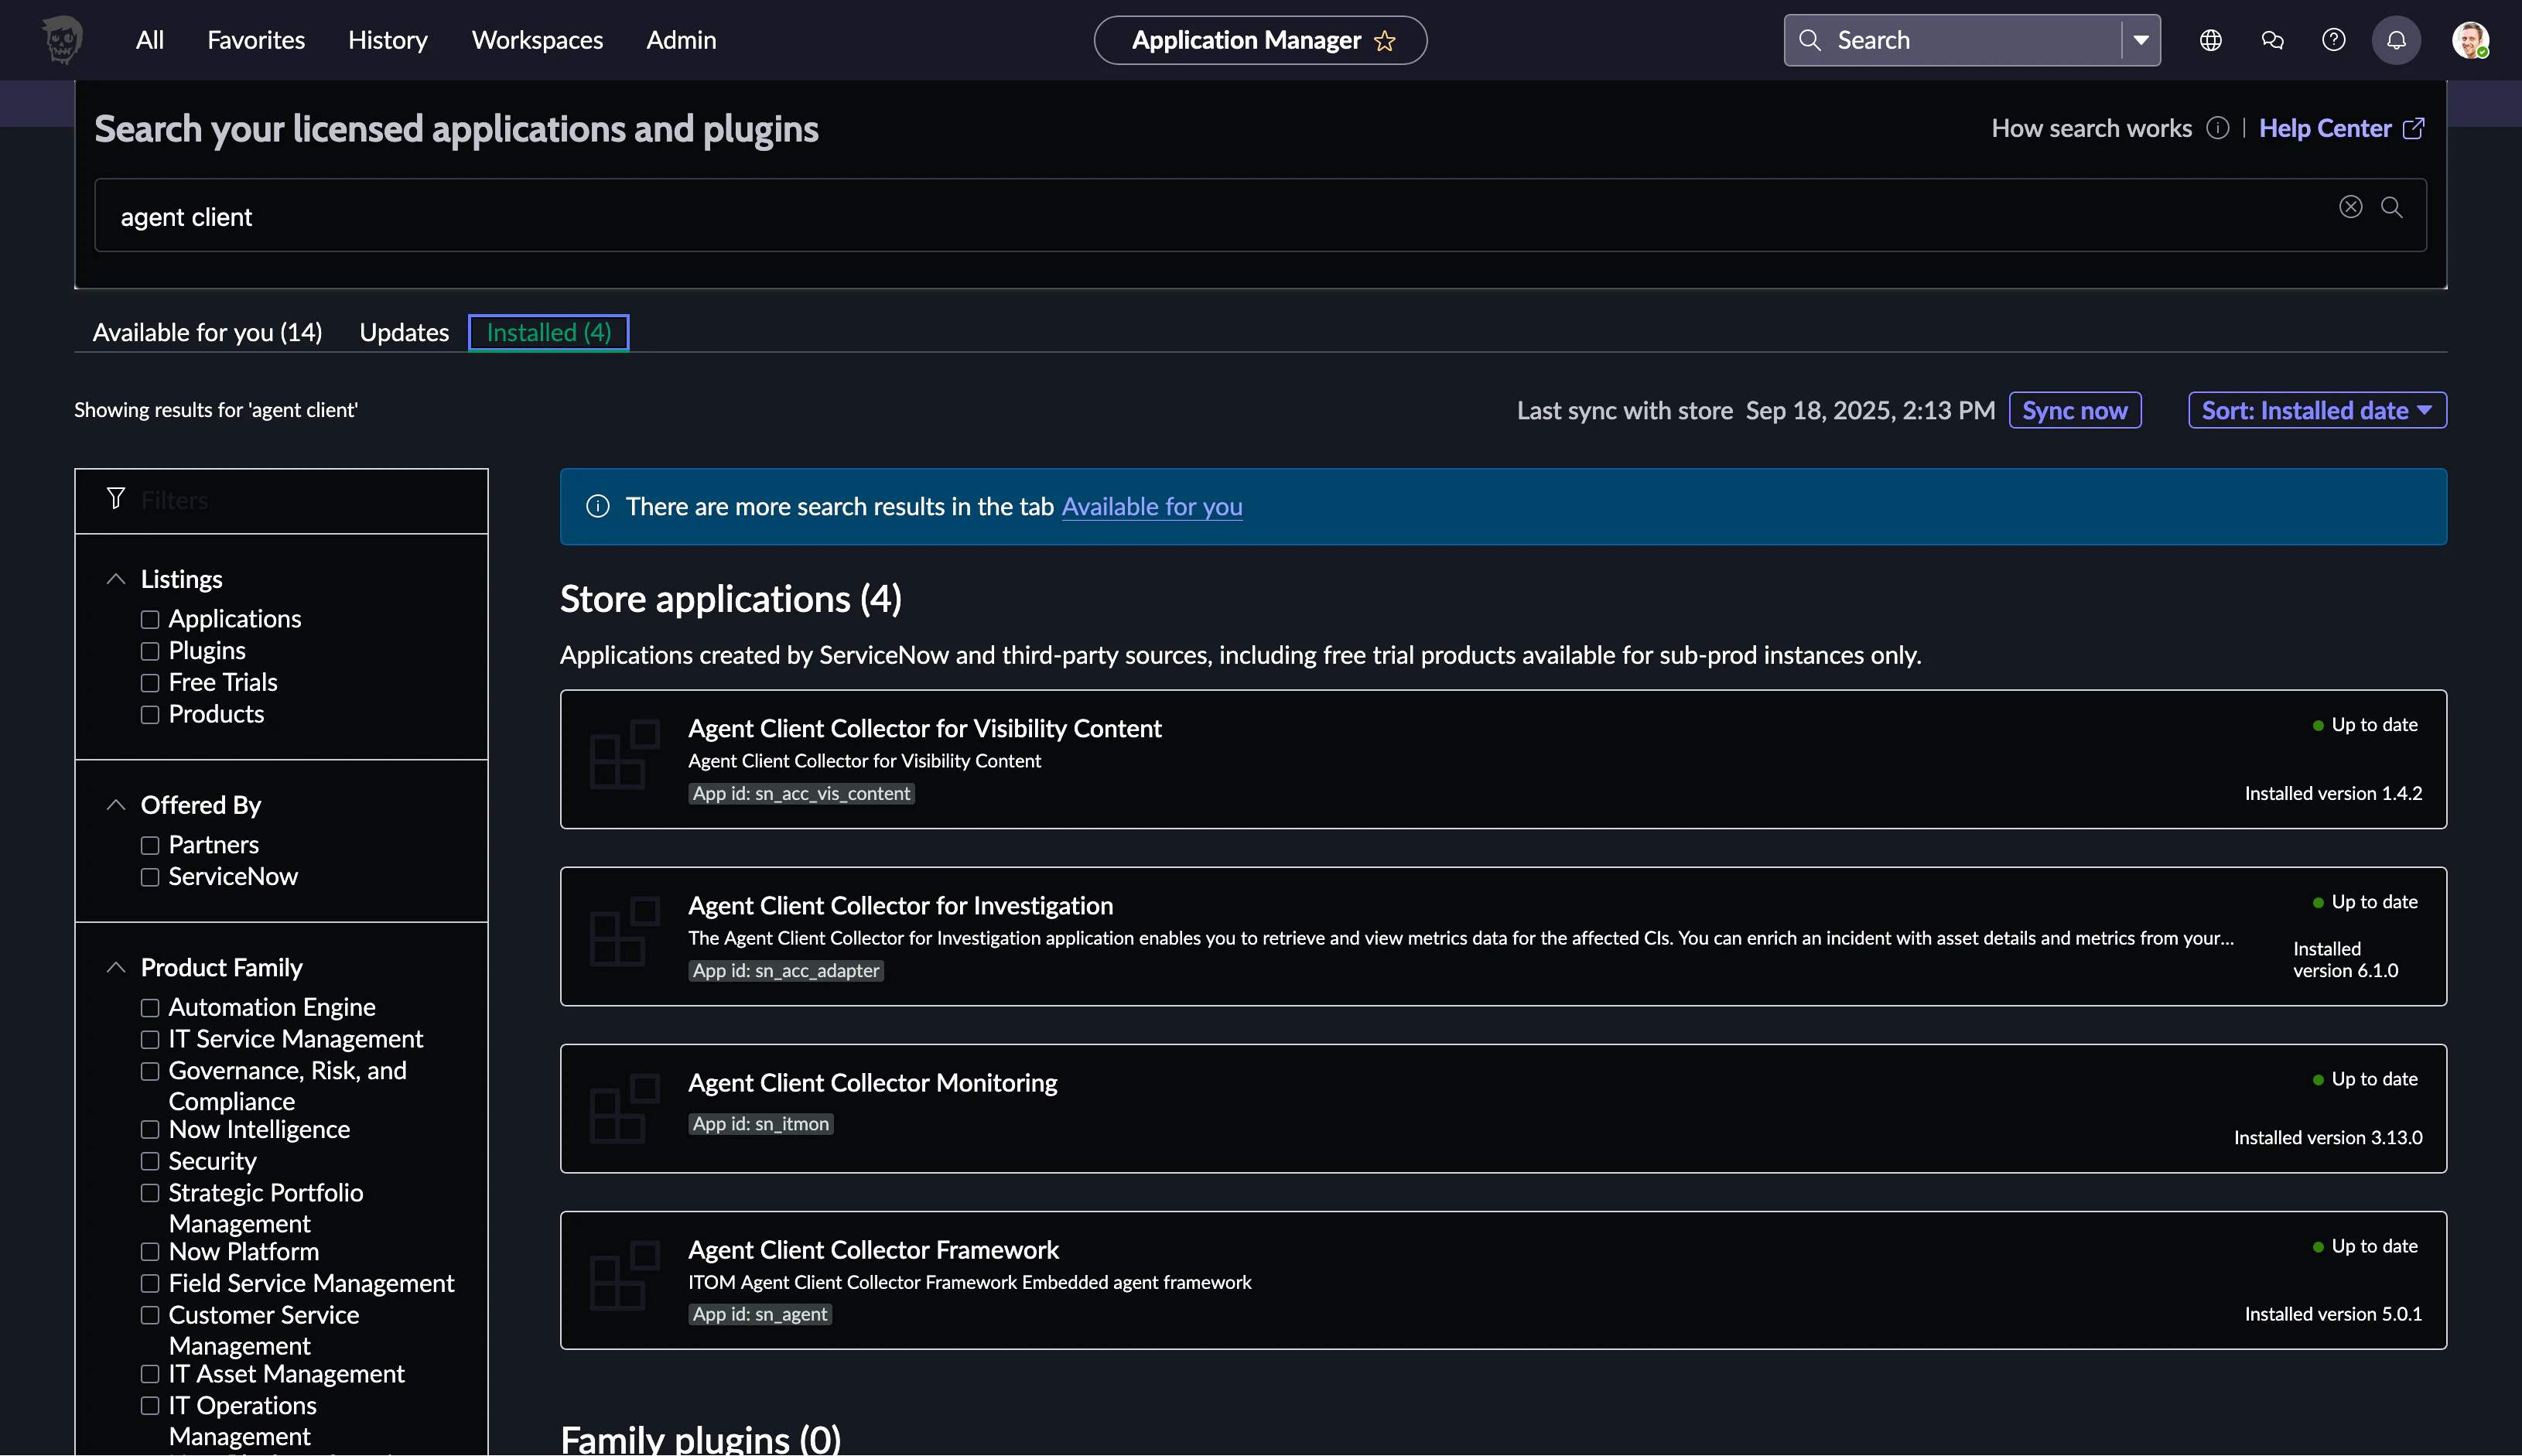Check the Security product family filter
This screenshot has width=2522, height=1456.
point(150,1161)
